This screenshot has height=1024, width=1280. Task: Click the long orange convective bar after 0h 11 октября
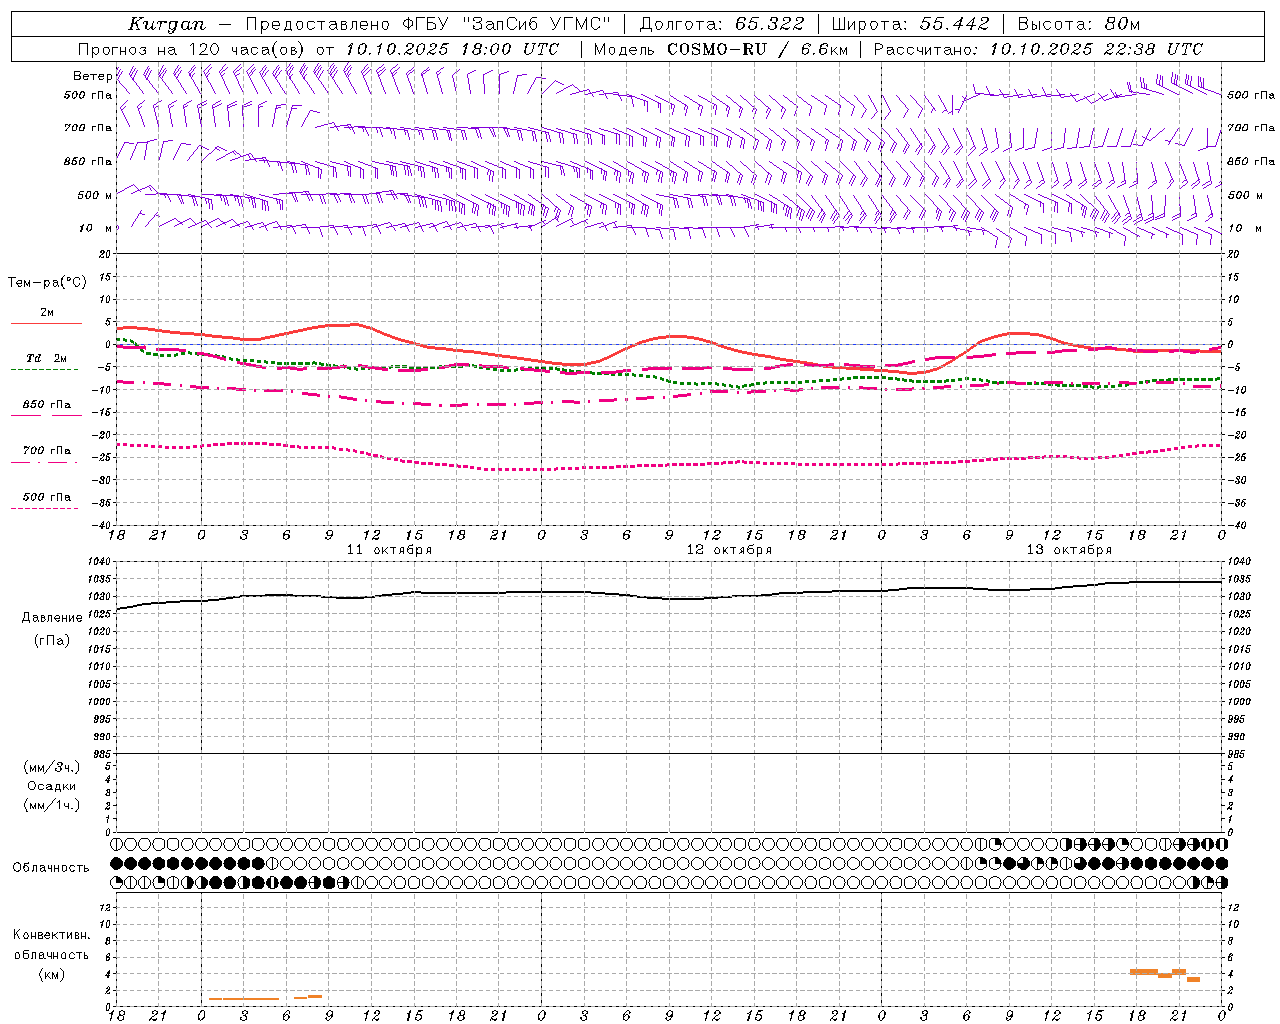[x=244, y=998]
